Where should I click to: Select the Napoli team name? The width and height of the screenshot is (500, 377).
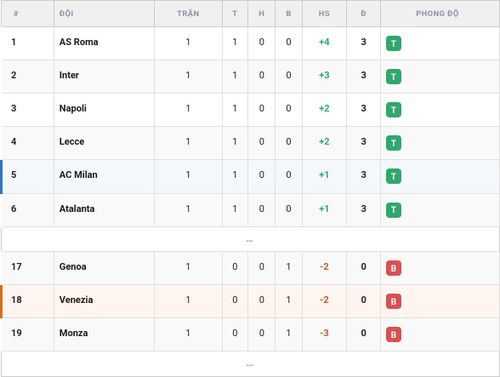pyautogui.click(x=73, y=108)
